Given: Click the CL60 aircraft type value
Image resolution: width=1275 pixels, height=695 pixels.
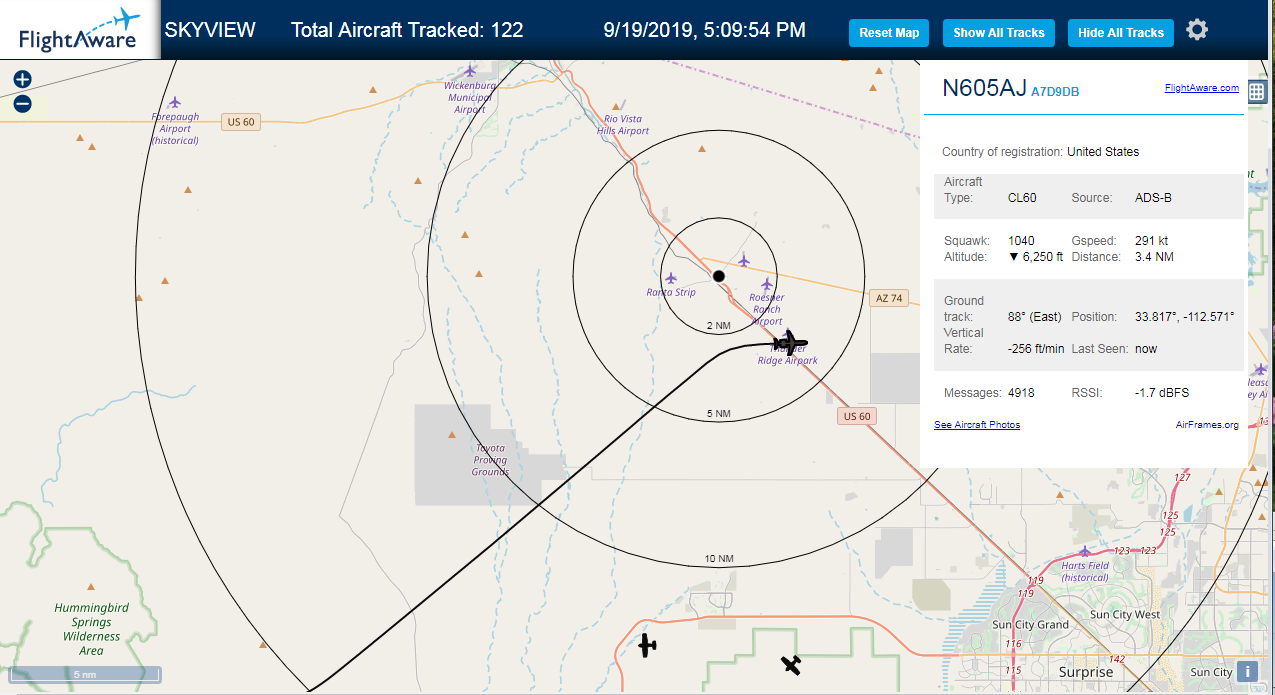Looking at the screenshot, I should 1022,198.
